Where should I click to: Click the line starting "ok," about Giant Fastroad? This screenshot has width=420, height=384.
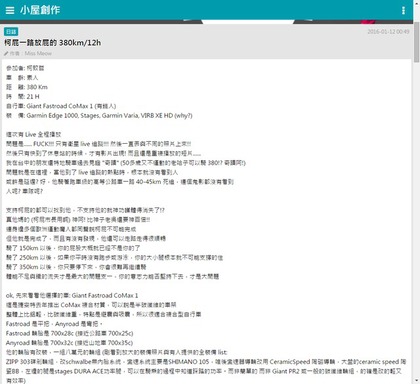(72, 296)
